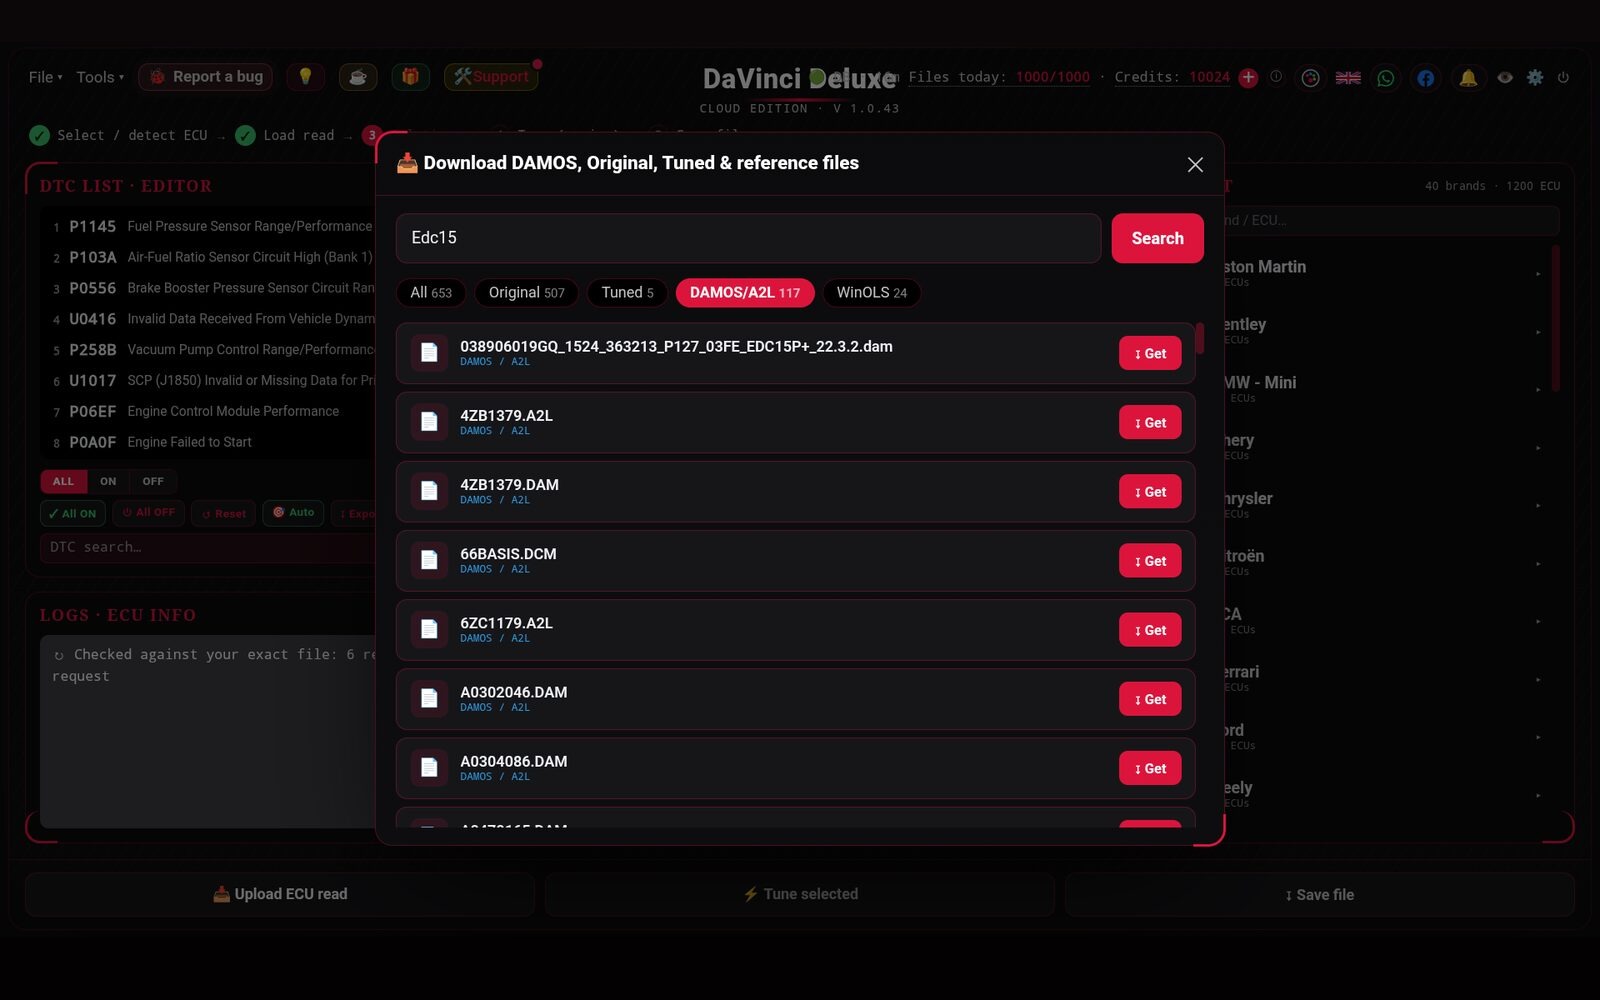Add credits with the red plus icon
This screenshot has height=1000, width=1600.
(1248, 78)
